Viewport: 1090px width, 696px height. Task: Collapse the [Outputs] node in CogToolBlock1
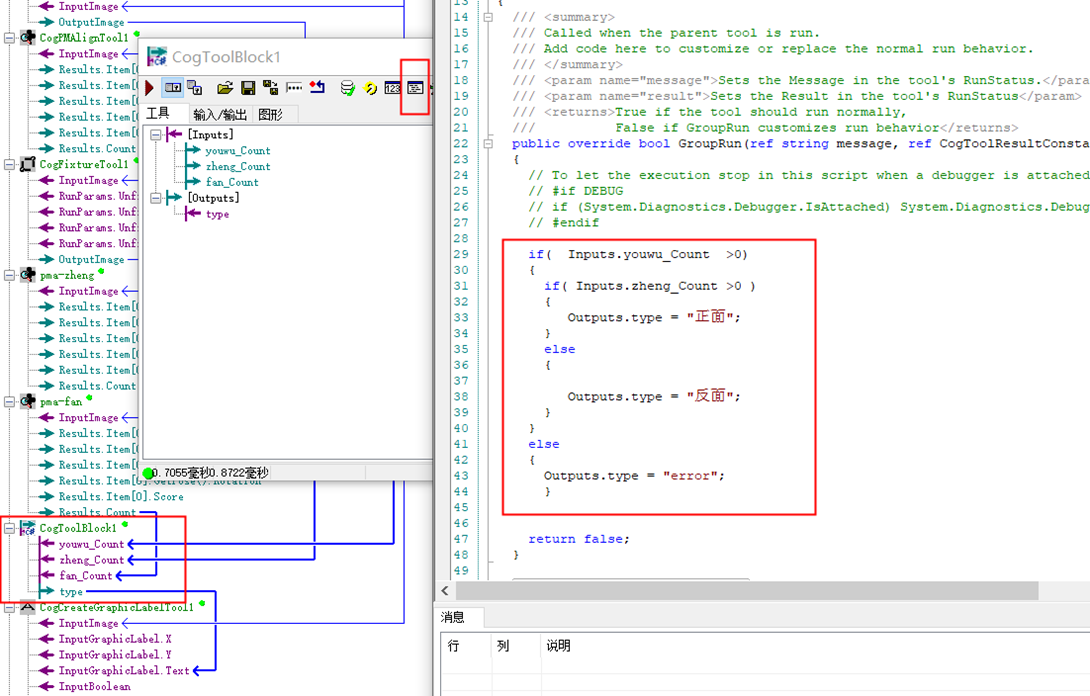pyautogui.click(x=156, y=198)
